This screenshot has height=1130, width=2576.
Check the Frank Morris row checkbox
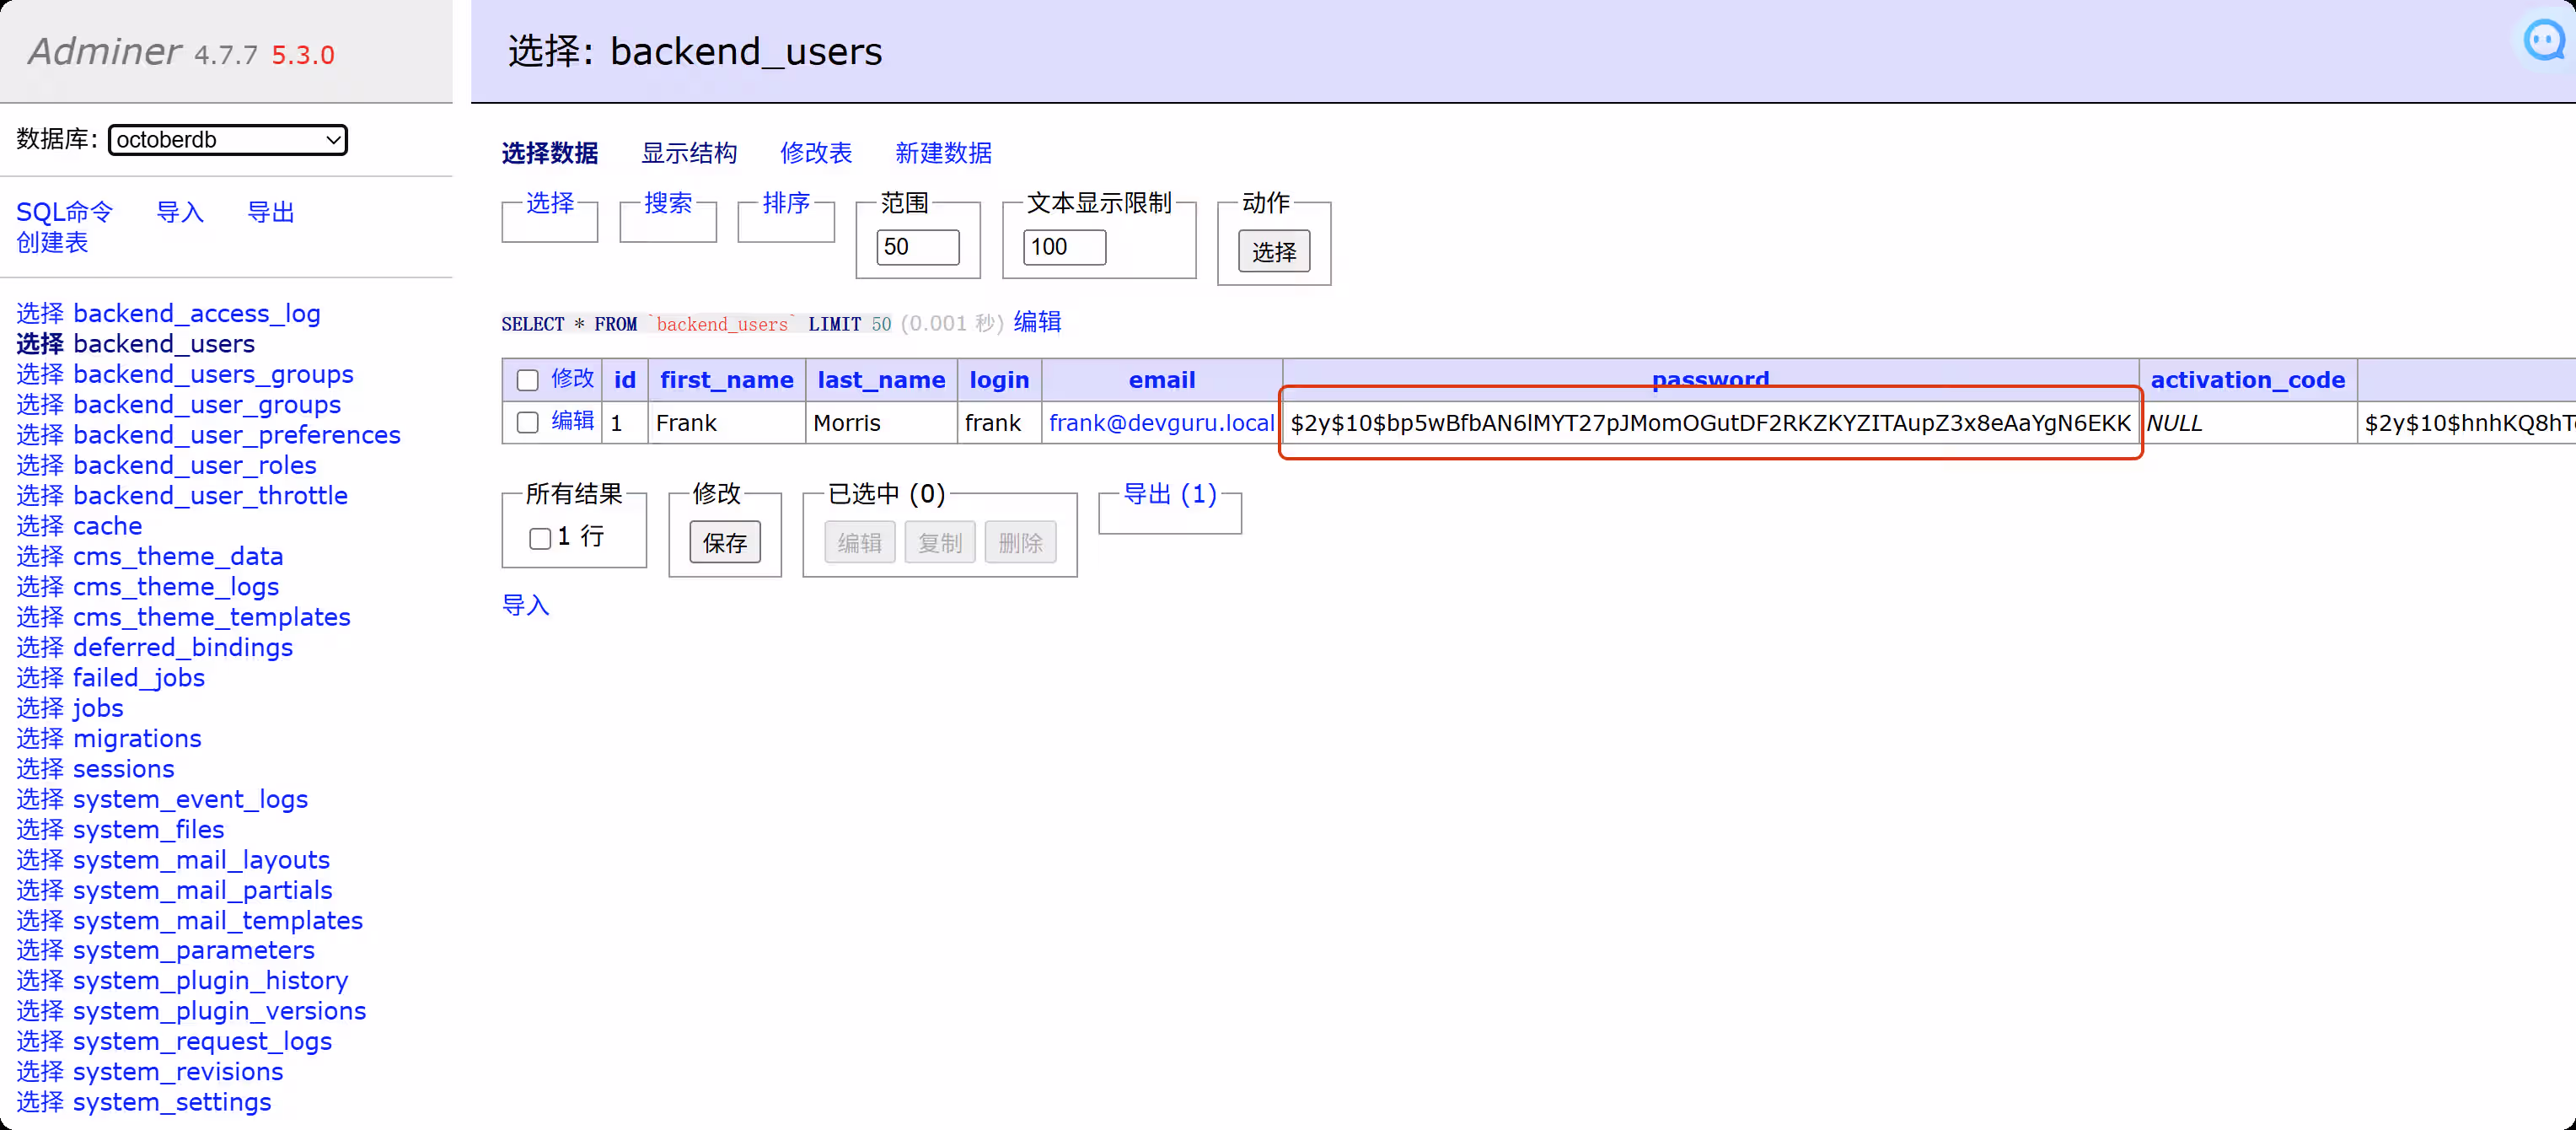pyautogui.click(x=527, y=422)
